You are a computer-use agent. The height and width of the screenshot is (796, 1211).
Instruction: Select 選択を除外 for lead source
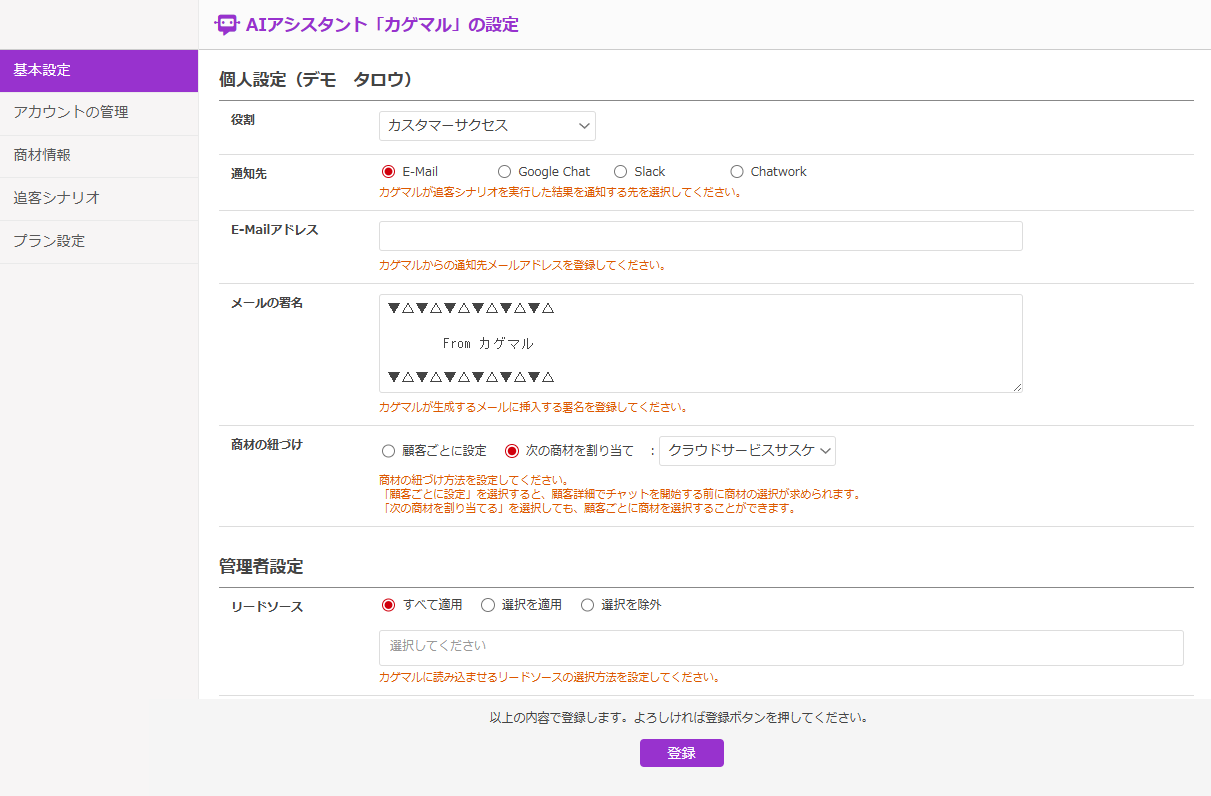pos(588,605)
